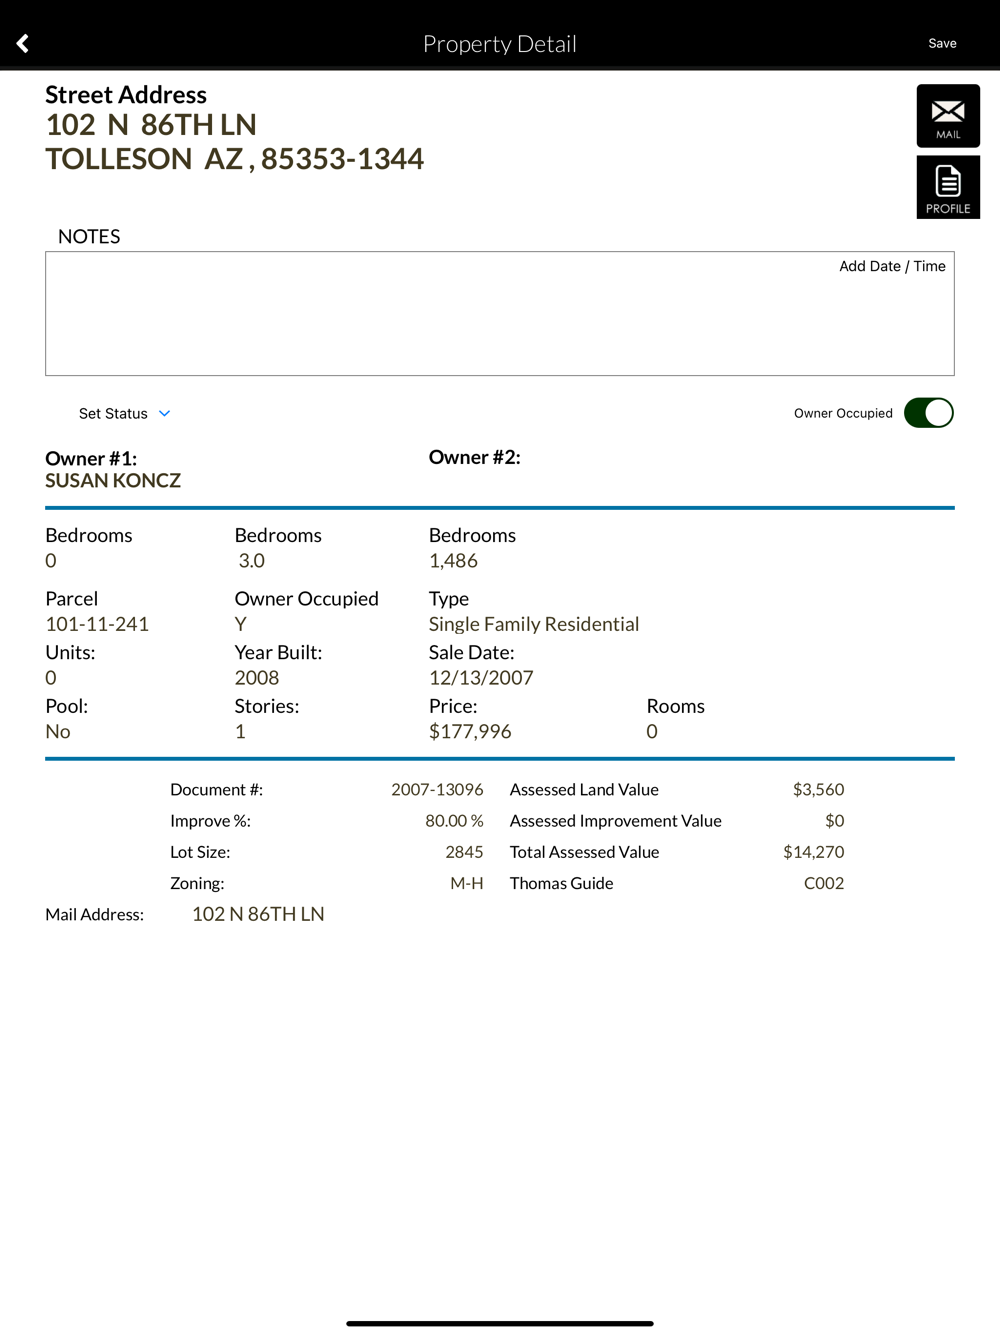Click the price value $177,996
Image resolution: width=1000 pixels, height=1334 pixels.
[x=470, y=732]
